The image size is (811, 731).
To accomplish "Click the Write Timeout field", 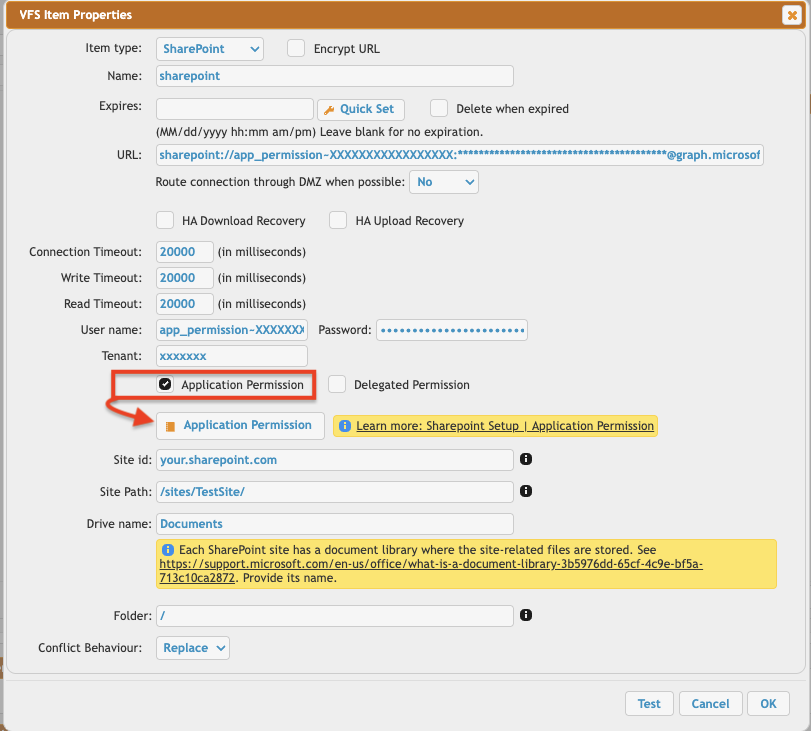I will pyautogui.click(x=185, y=278).
